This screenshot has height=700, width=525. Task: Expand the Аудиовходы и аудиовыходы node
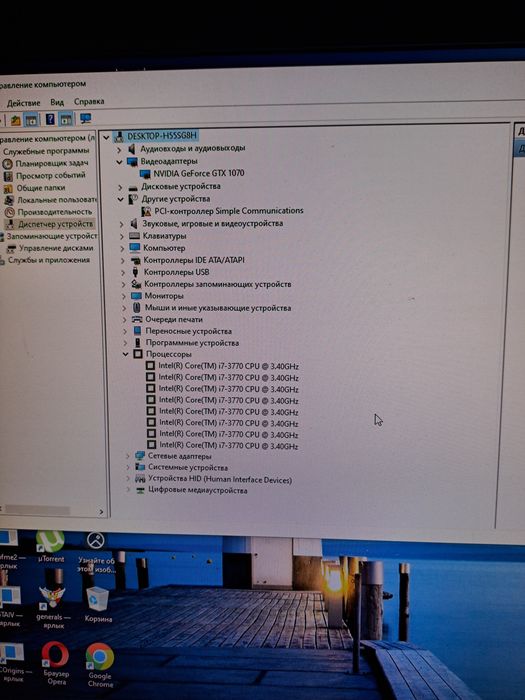(119, 150)
